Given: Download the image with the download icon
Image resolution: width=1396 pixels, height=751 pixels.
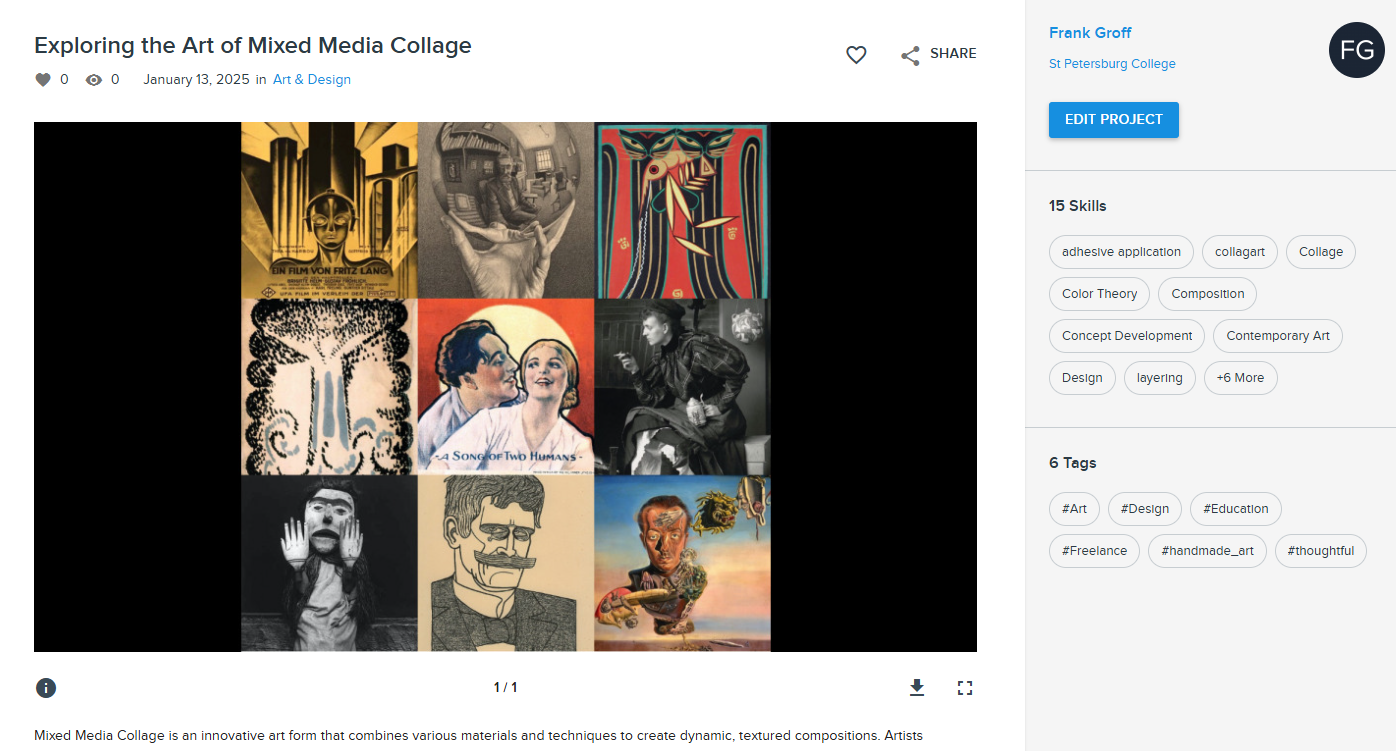Looking at the screenshot, I should (x=917, y=688).
